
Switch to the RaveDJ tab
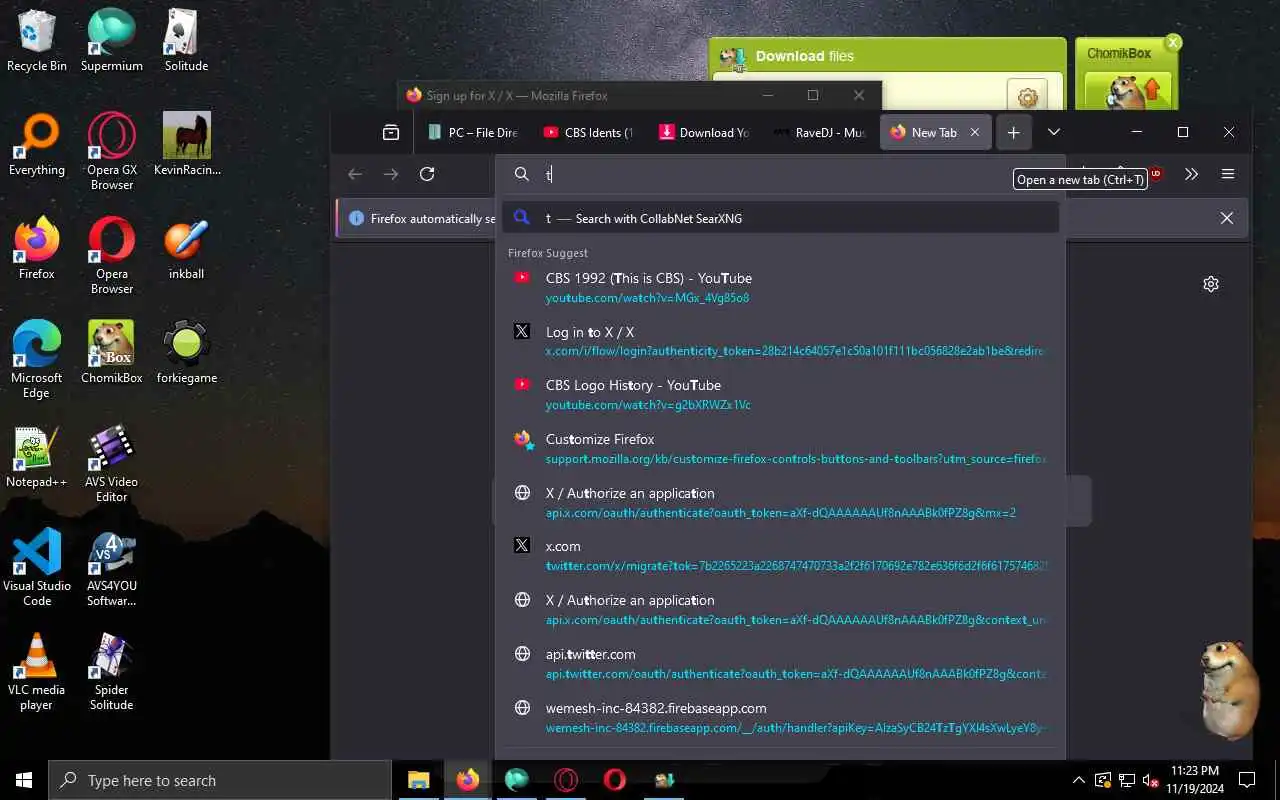point(821,132)
